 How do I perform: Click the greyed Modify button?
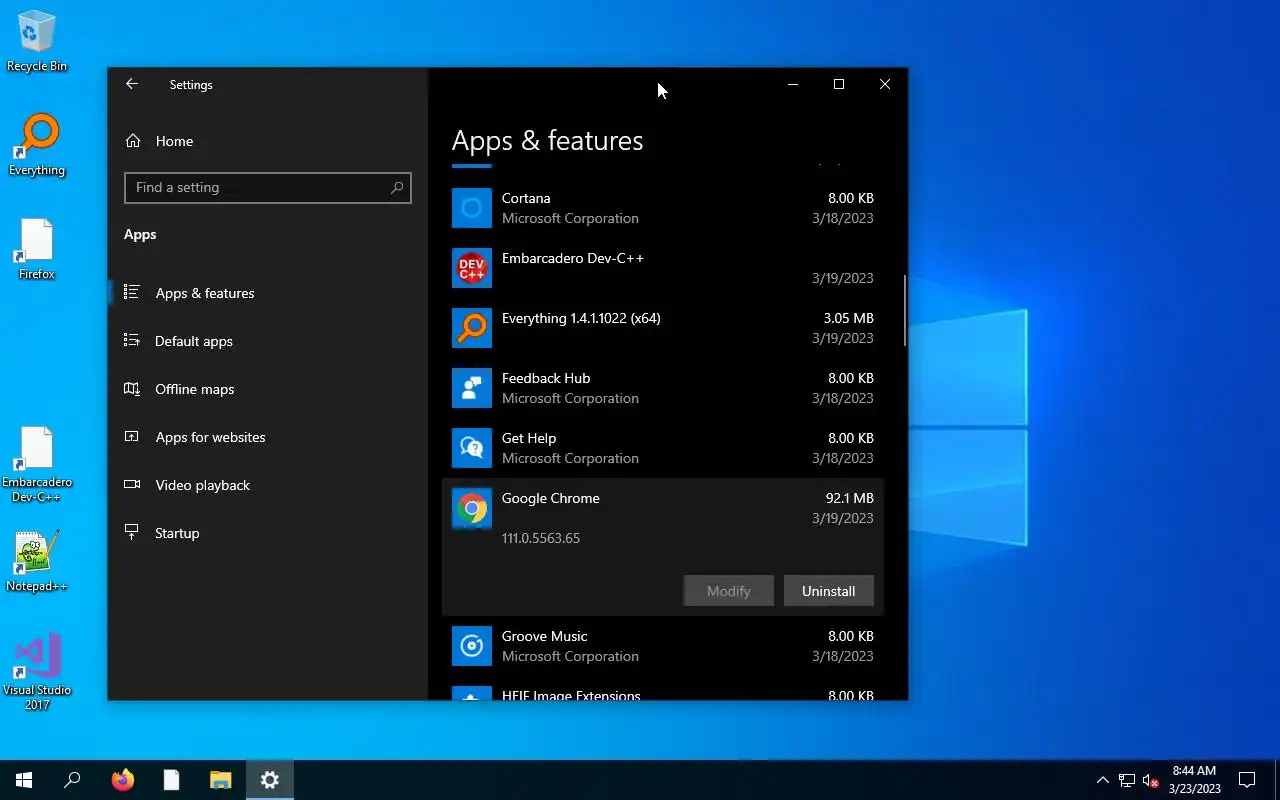tap(728, 591)
